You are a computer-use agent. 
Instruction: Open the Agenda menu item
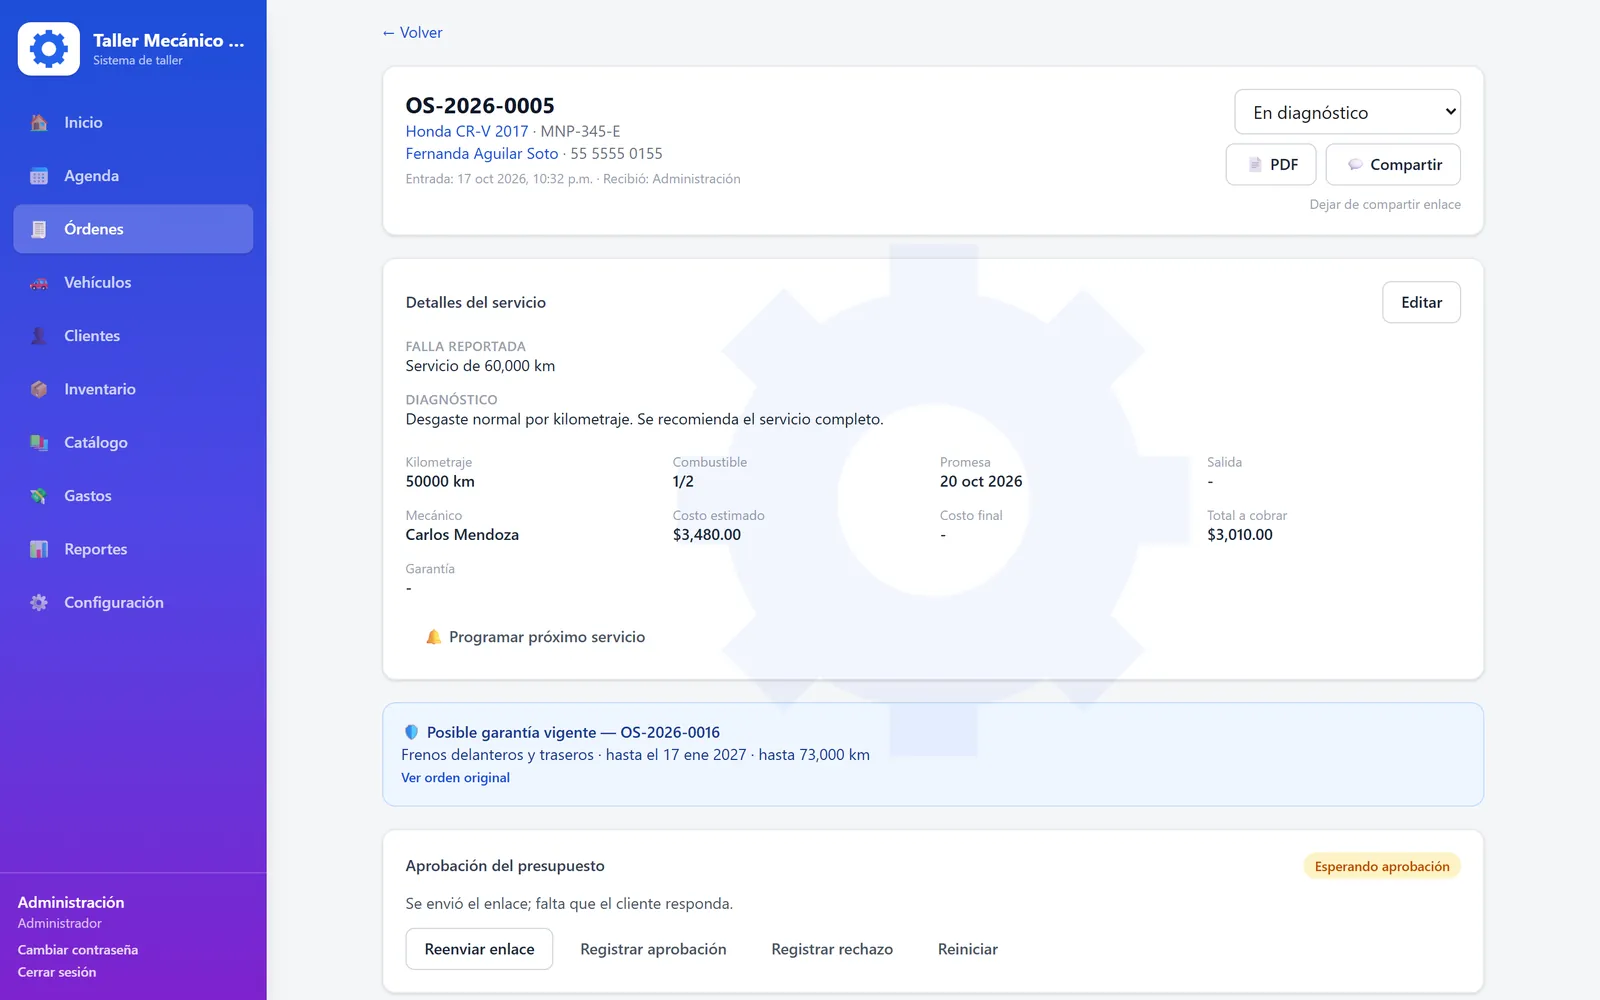tap(133, 176)
